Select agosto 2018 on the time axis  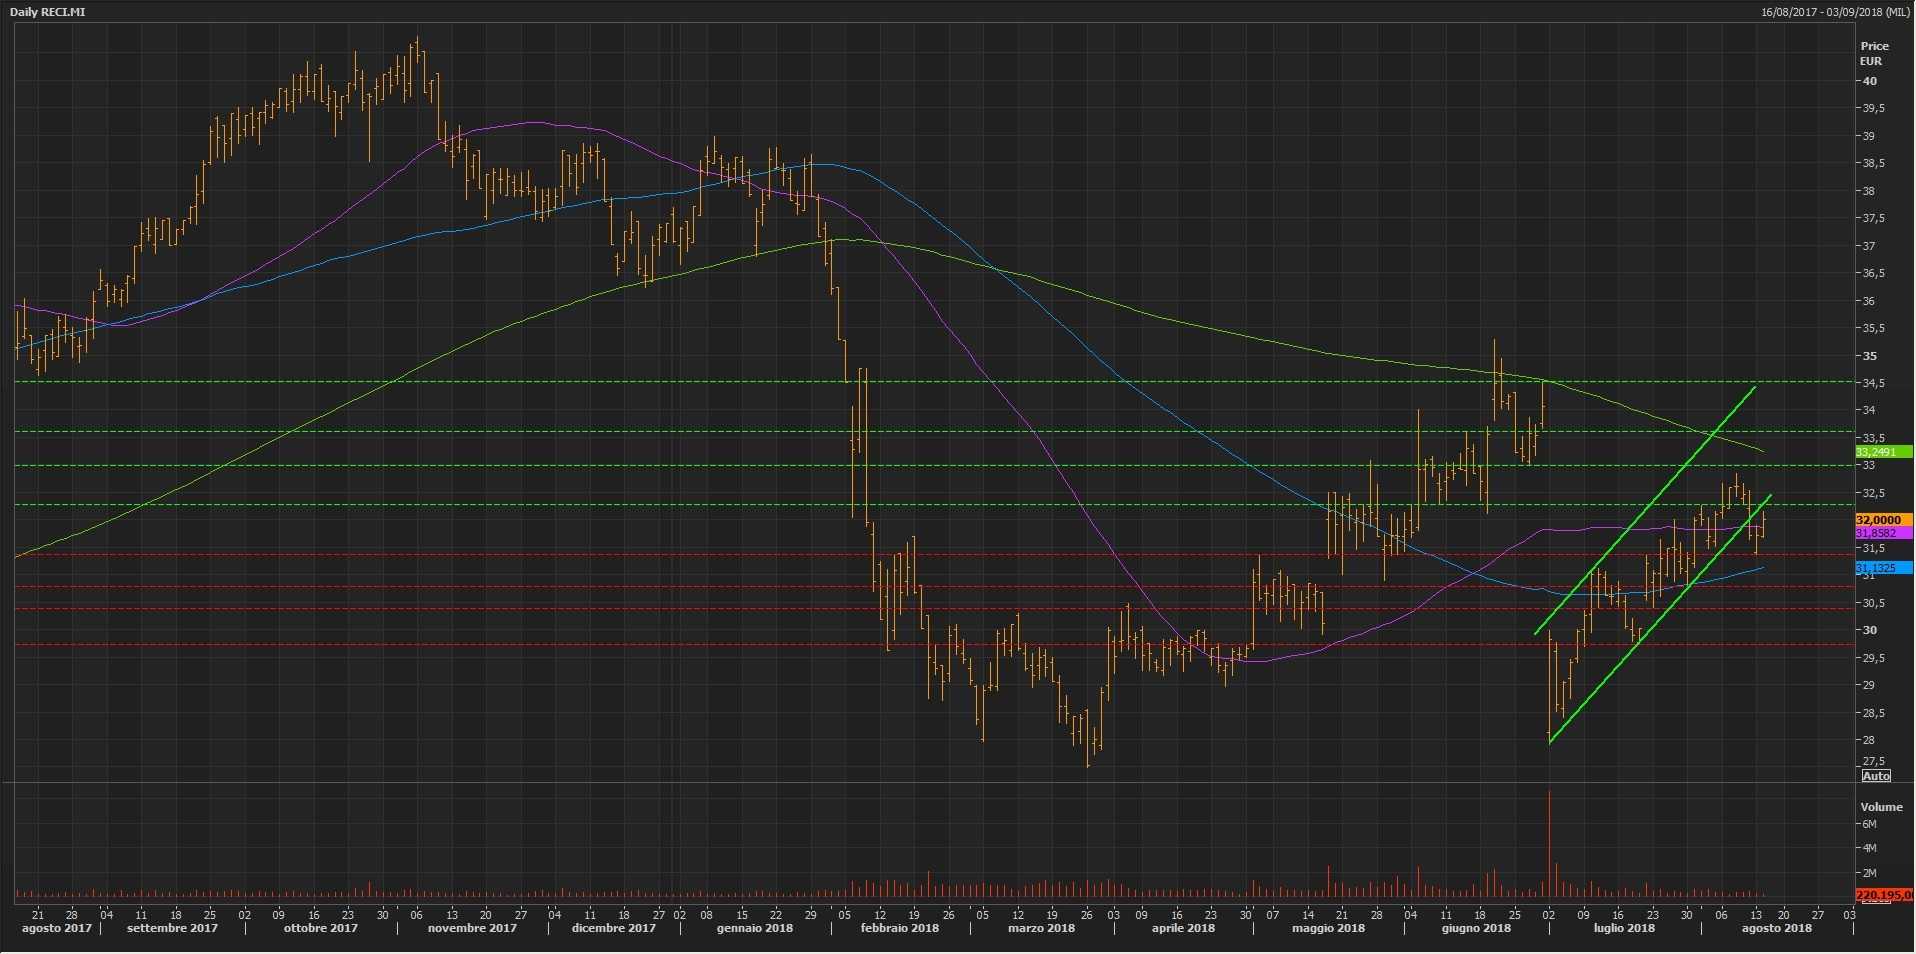[x=1776, y=928]
